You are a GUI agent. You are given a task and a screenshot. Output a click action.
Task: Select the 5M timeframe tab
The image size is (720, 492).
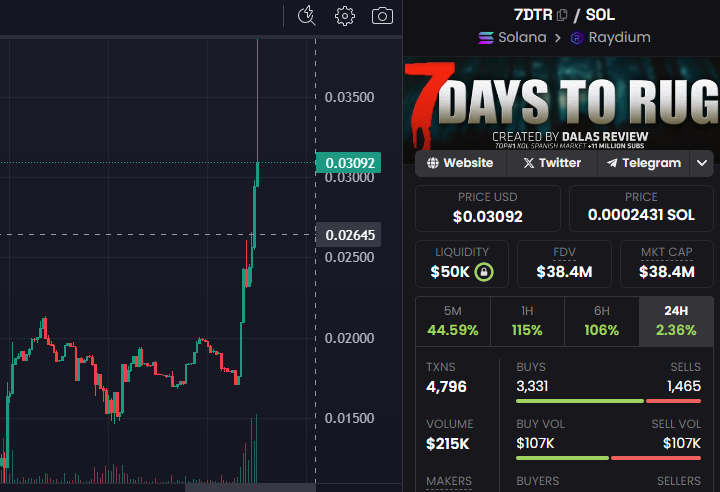[x=453, y=321]
